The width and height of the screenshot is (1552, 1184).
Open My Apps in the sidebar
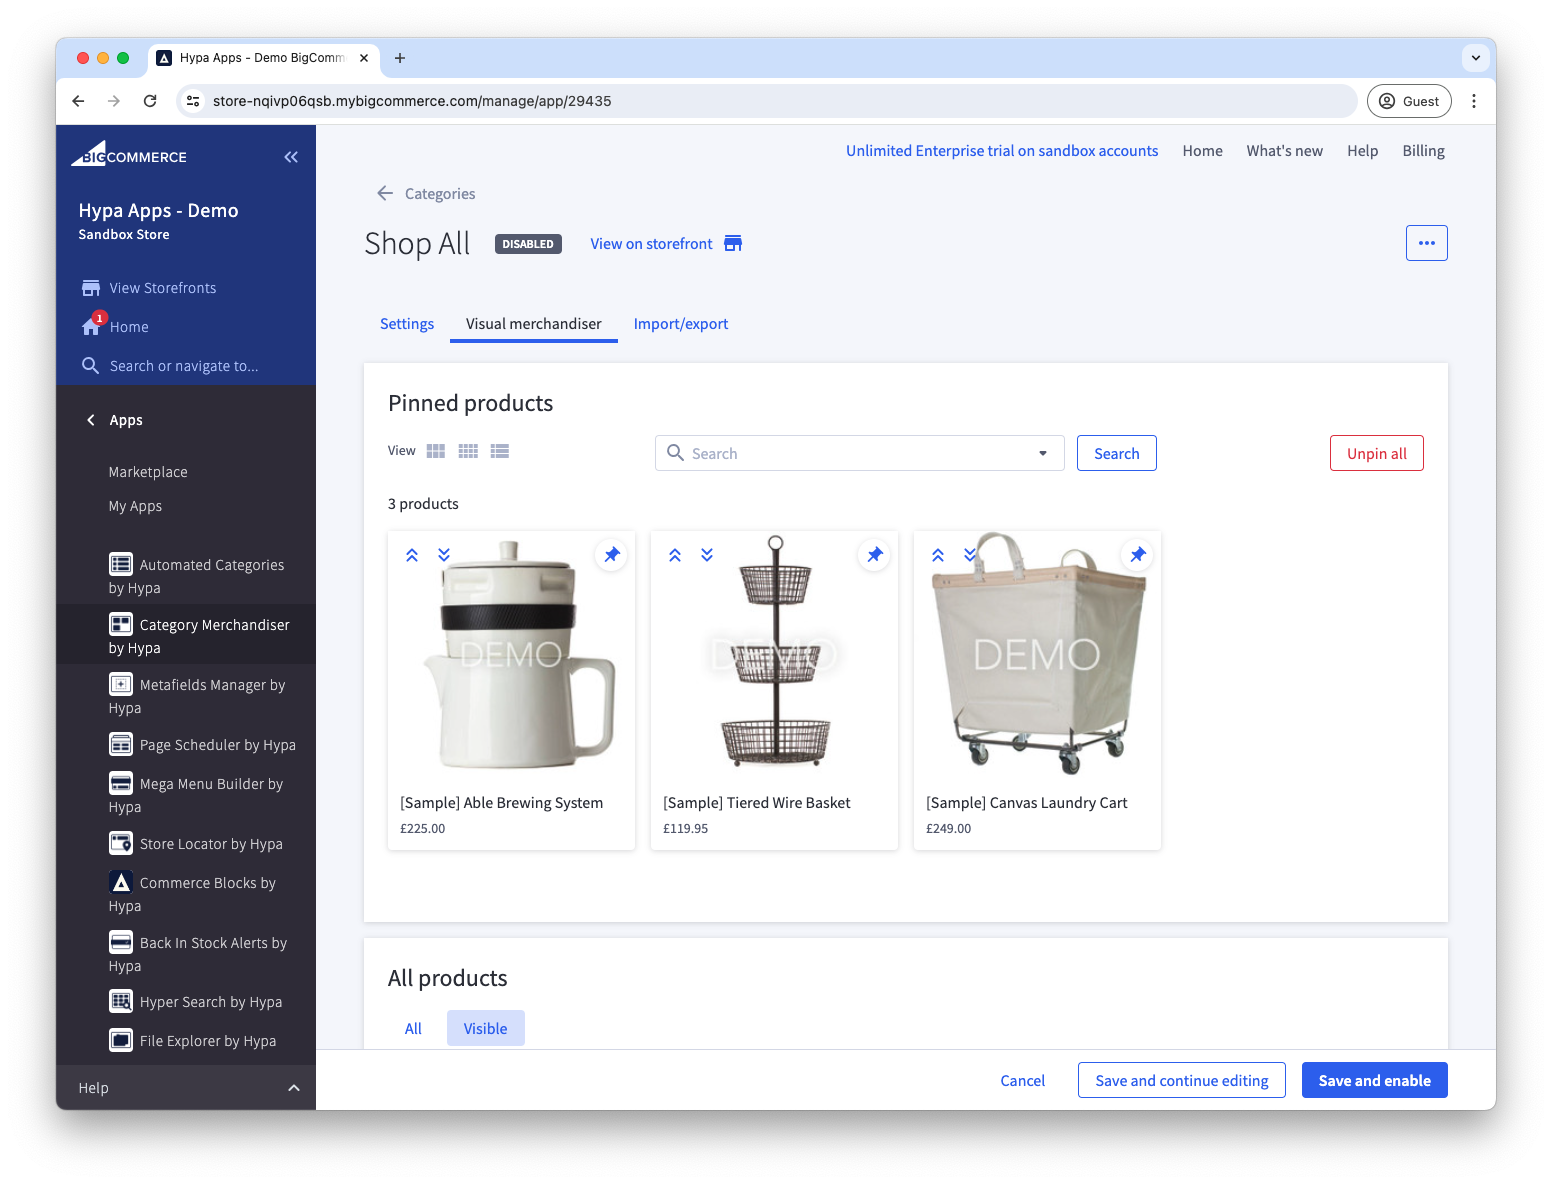(135, 506)
